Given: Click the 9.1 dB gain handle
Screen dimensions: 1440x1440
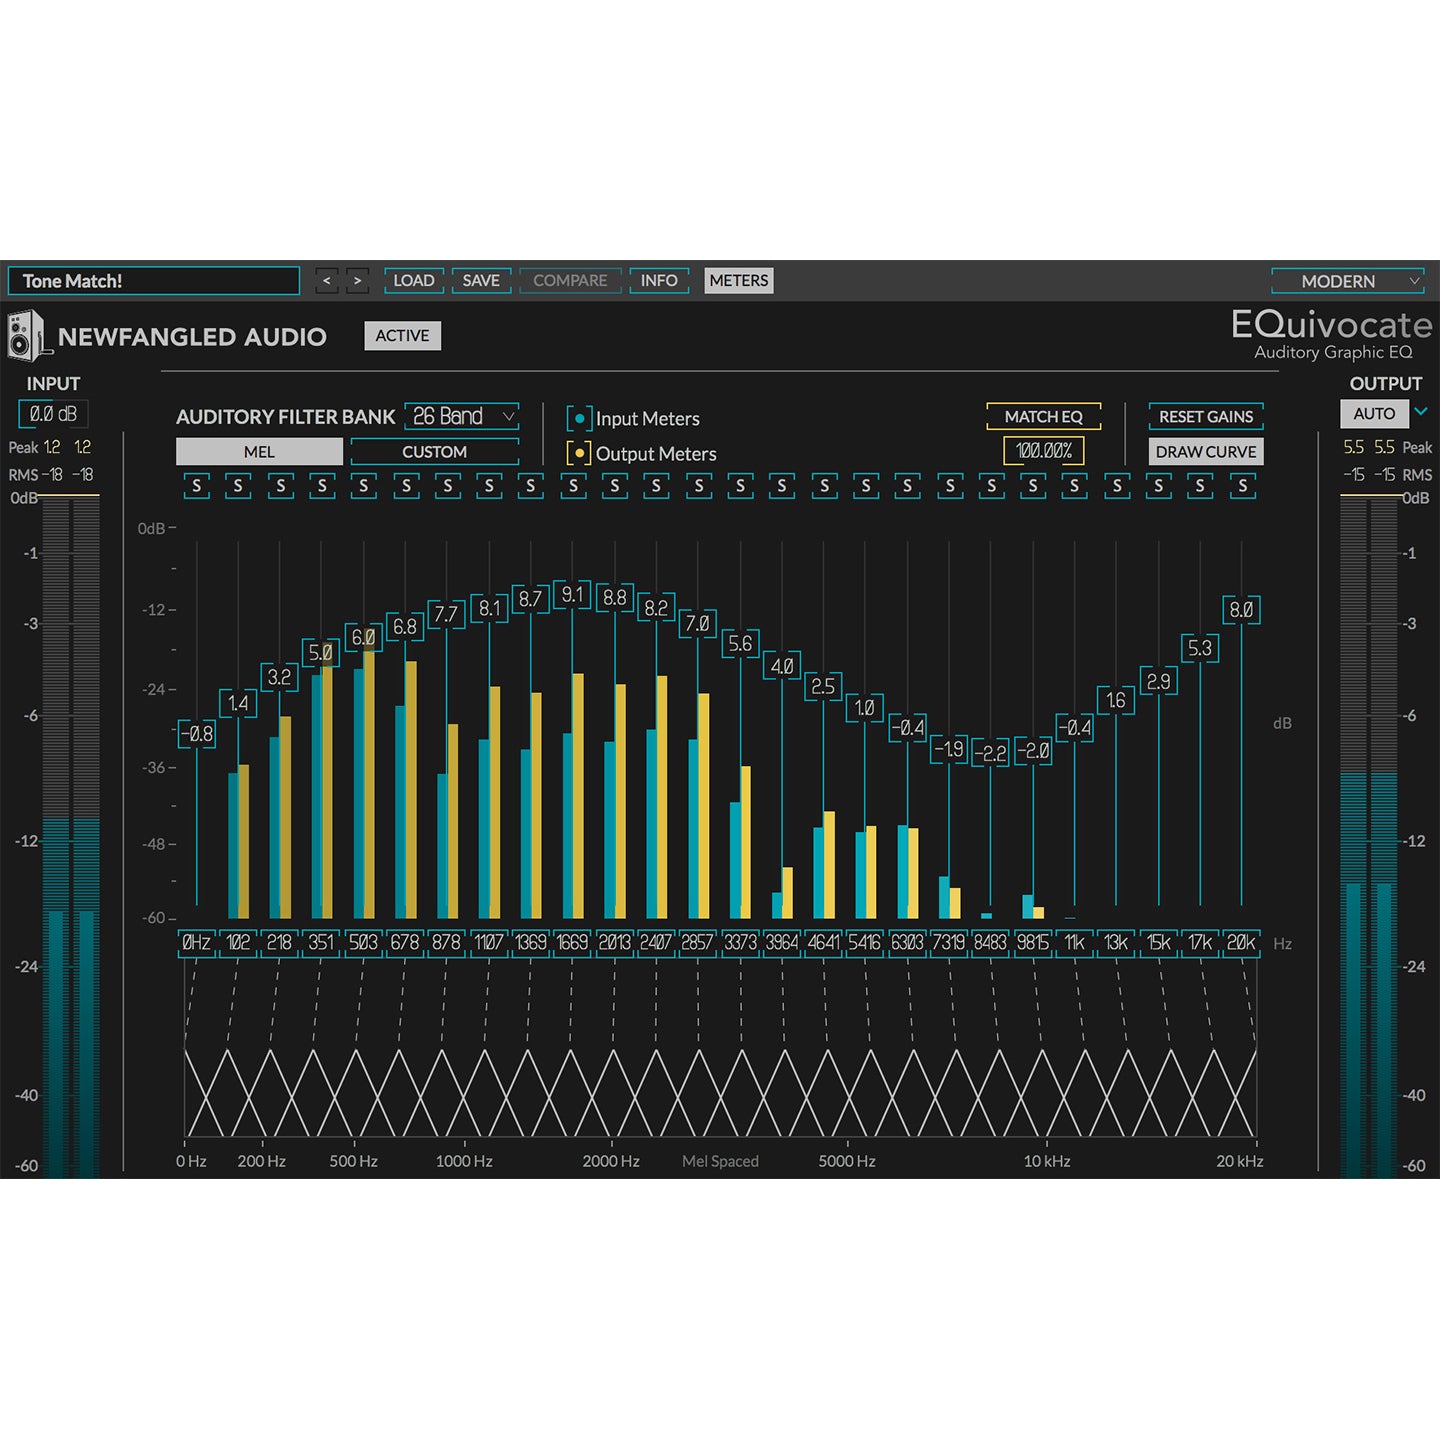Looking at the screenshot, I should coord(573,593).
